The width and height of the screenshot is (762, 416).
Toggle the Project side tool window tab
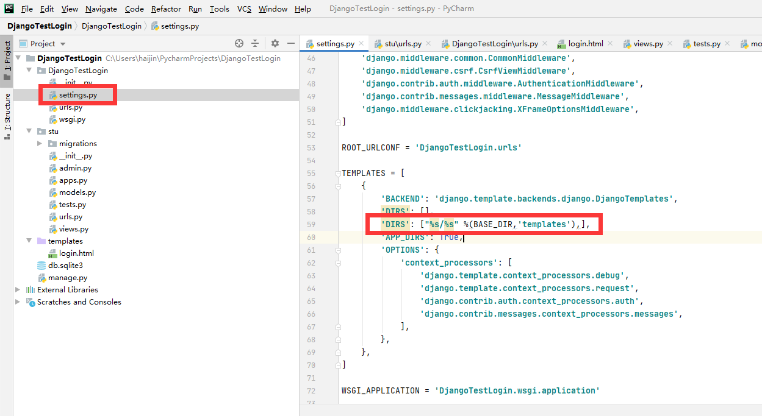click(x=7, y=60)
